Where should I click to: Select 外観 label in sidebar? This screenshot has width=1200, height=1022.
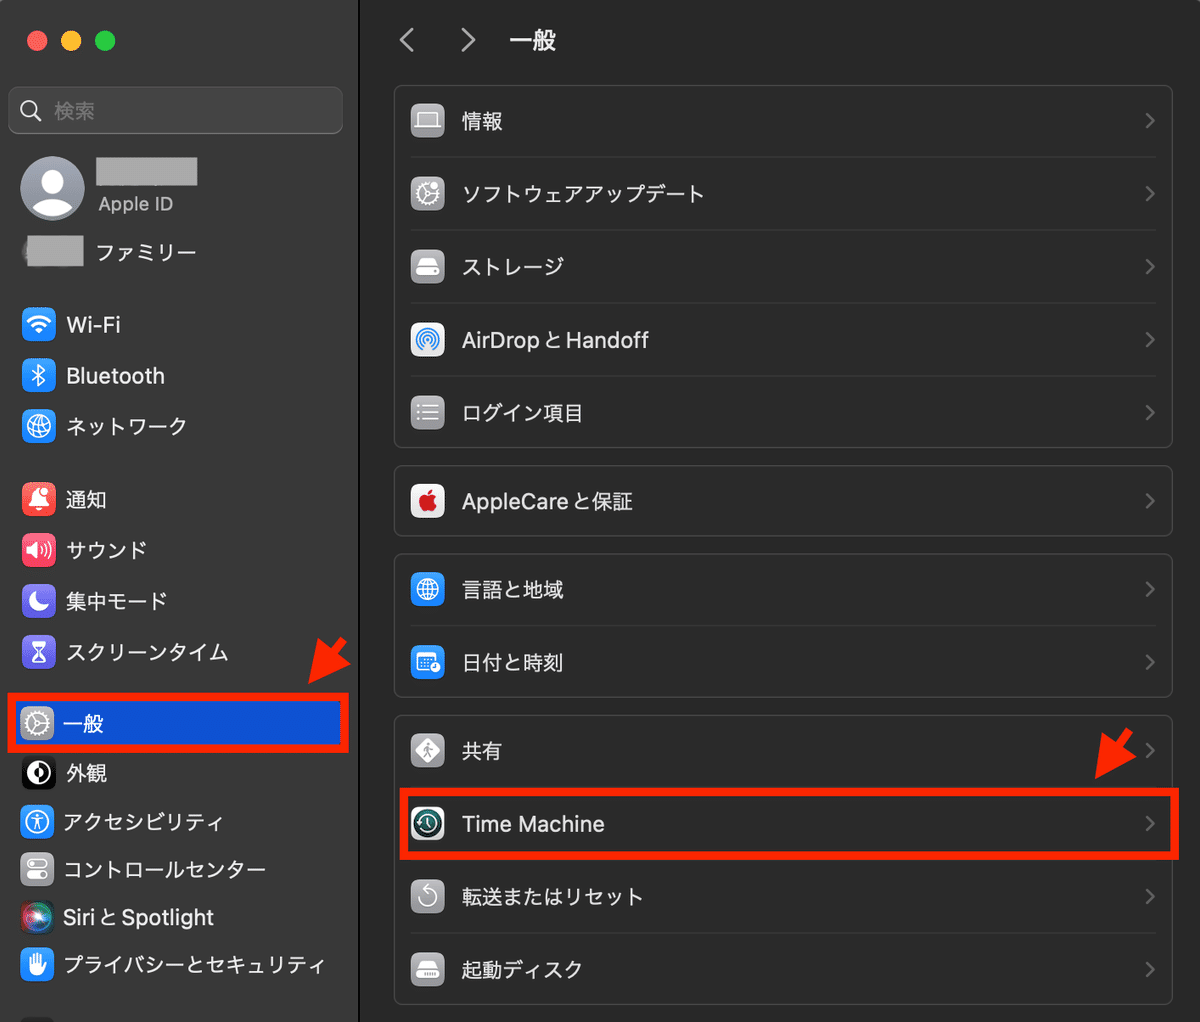tap(86, 773)
